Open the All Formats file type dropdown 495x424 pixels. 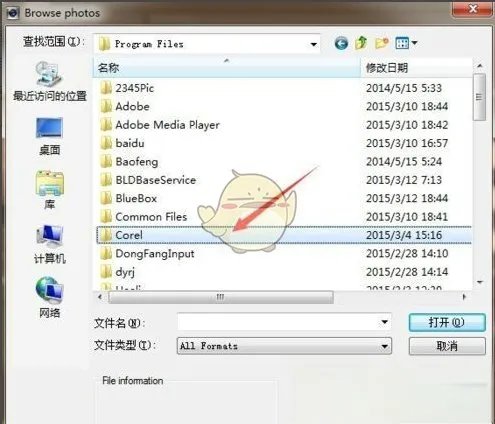(x=284, y=346)
